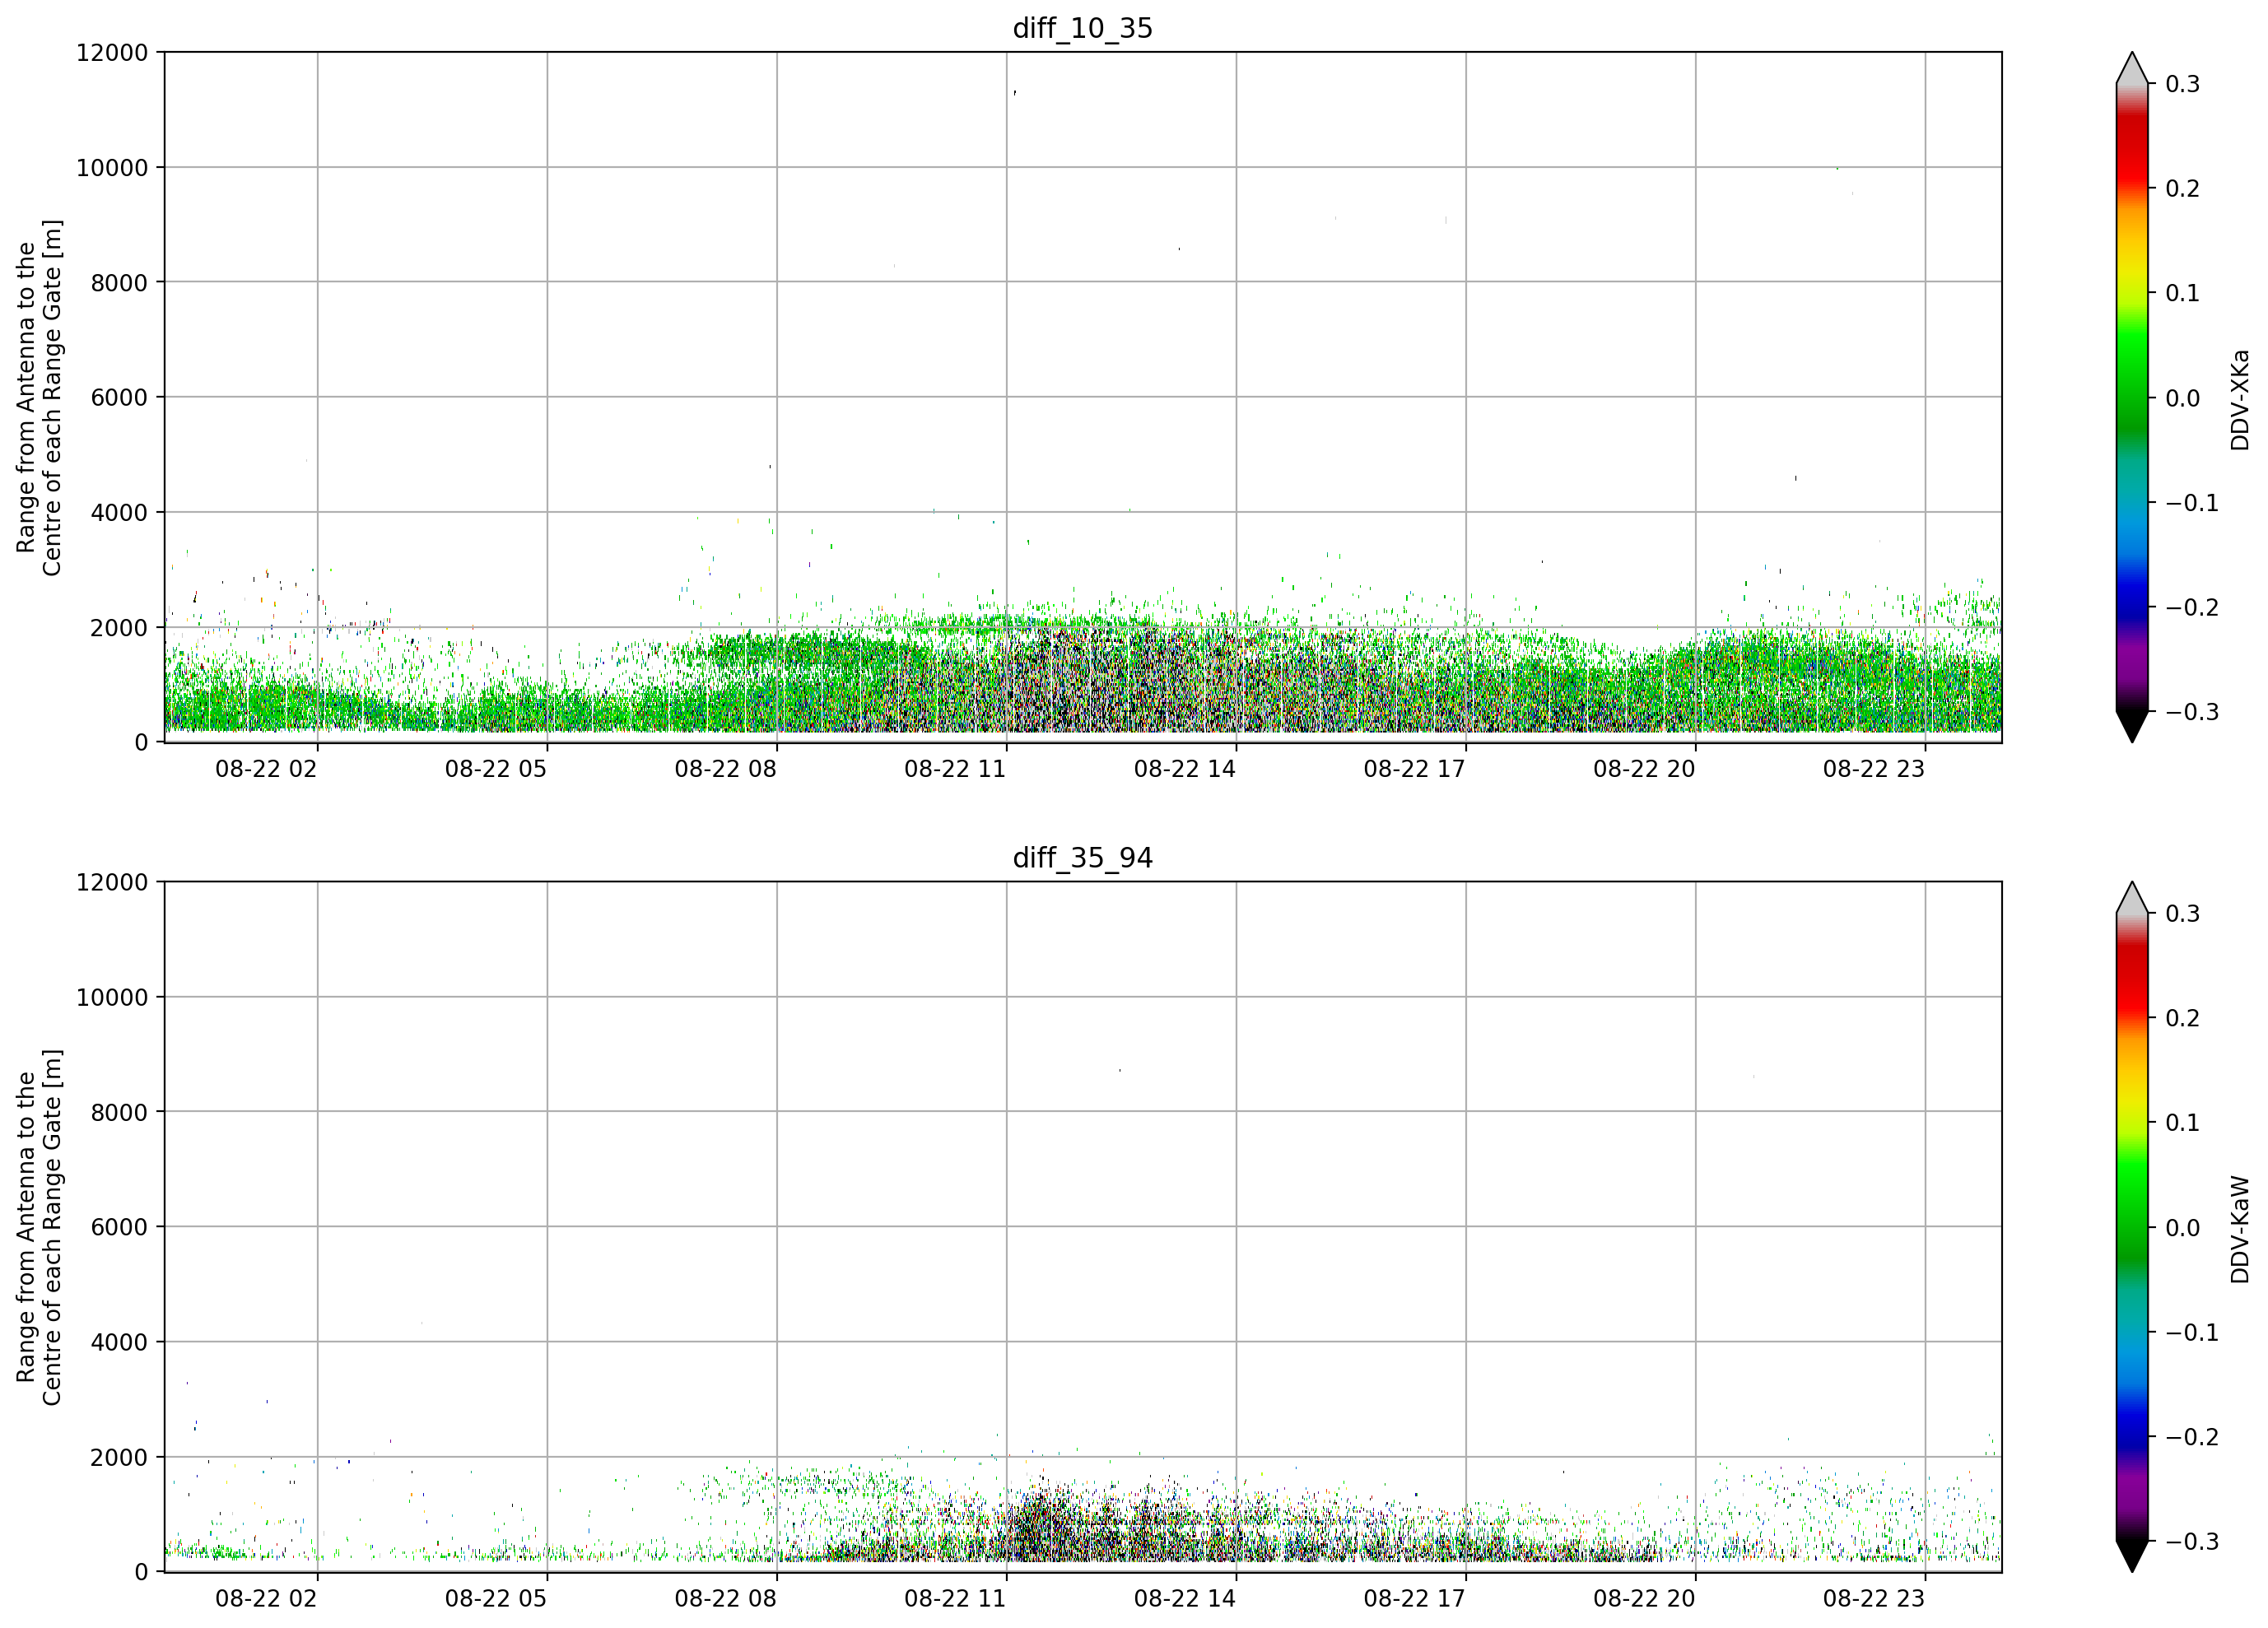This screenshot has width=2268, height=1628.
Task: Click "08-22 17" tick under diff_10_35 plot
Action: click(1415, 769)
